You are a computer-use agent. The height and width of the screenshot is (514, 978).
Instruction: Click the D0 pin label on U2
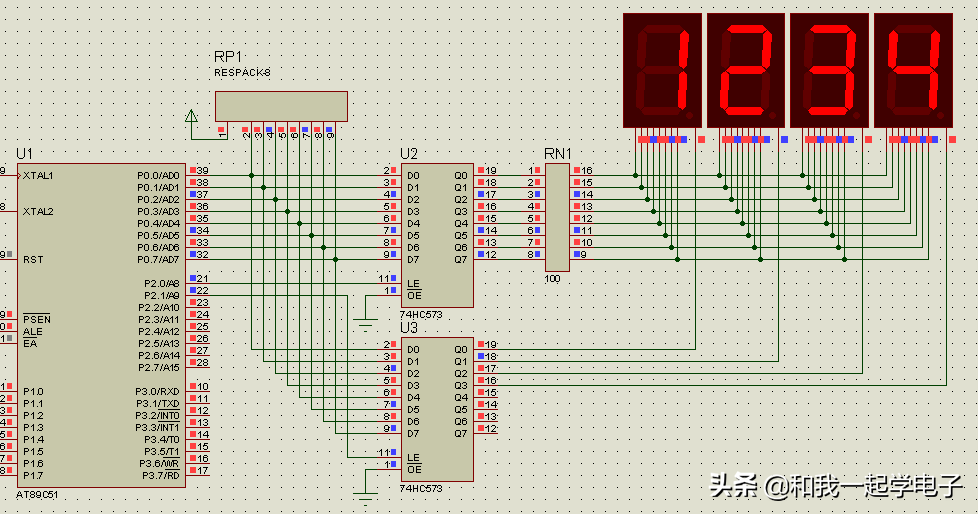[x=414, y=175]
